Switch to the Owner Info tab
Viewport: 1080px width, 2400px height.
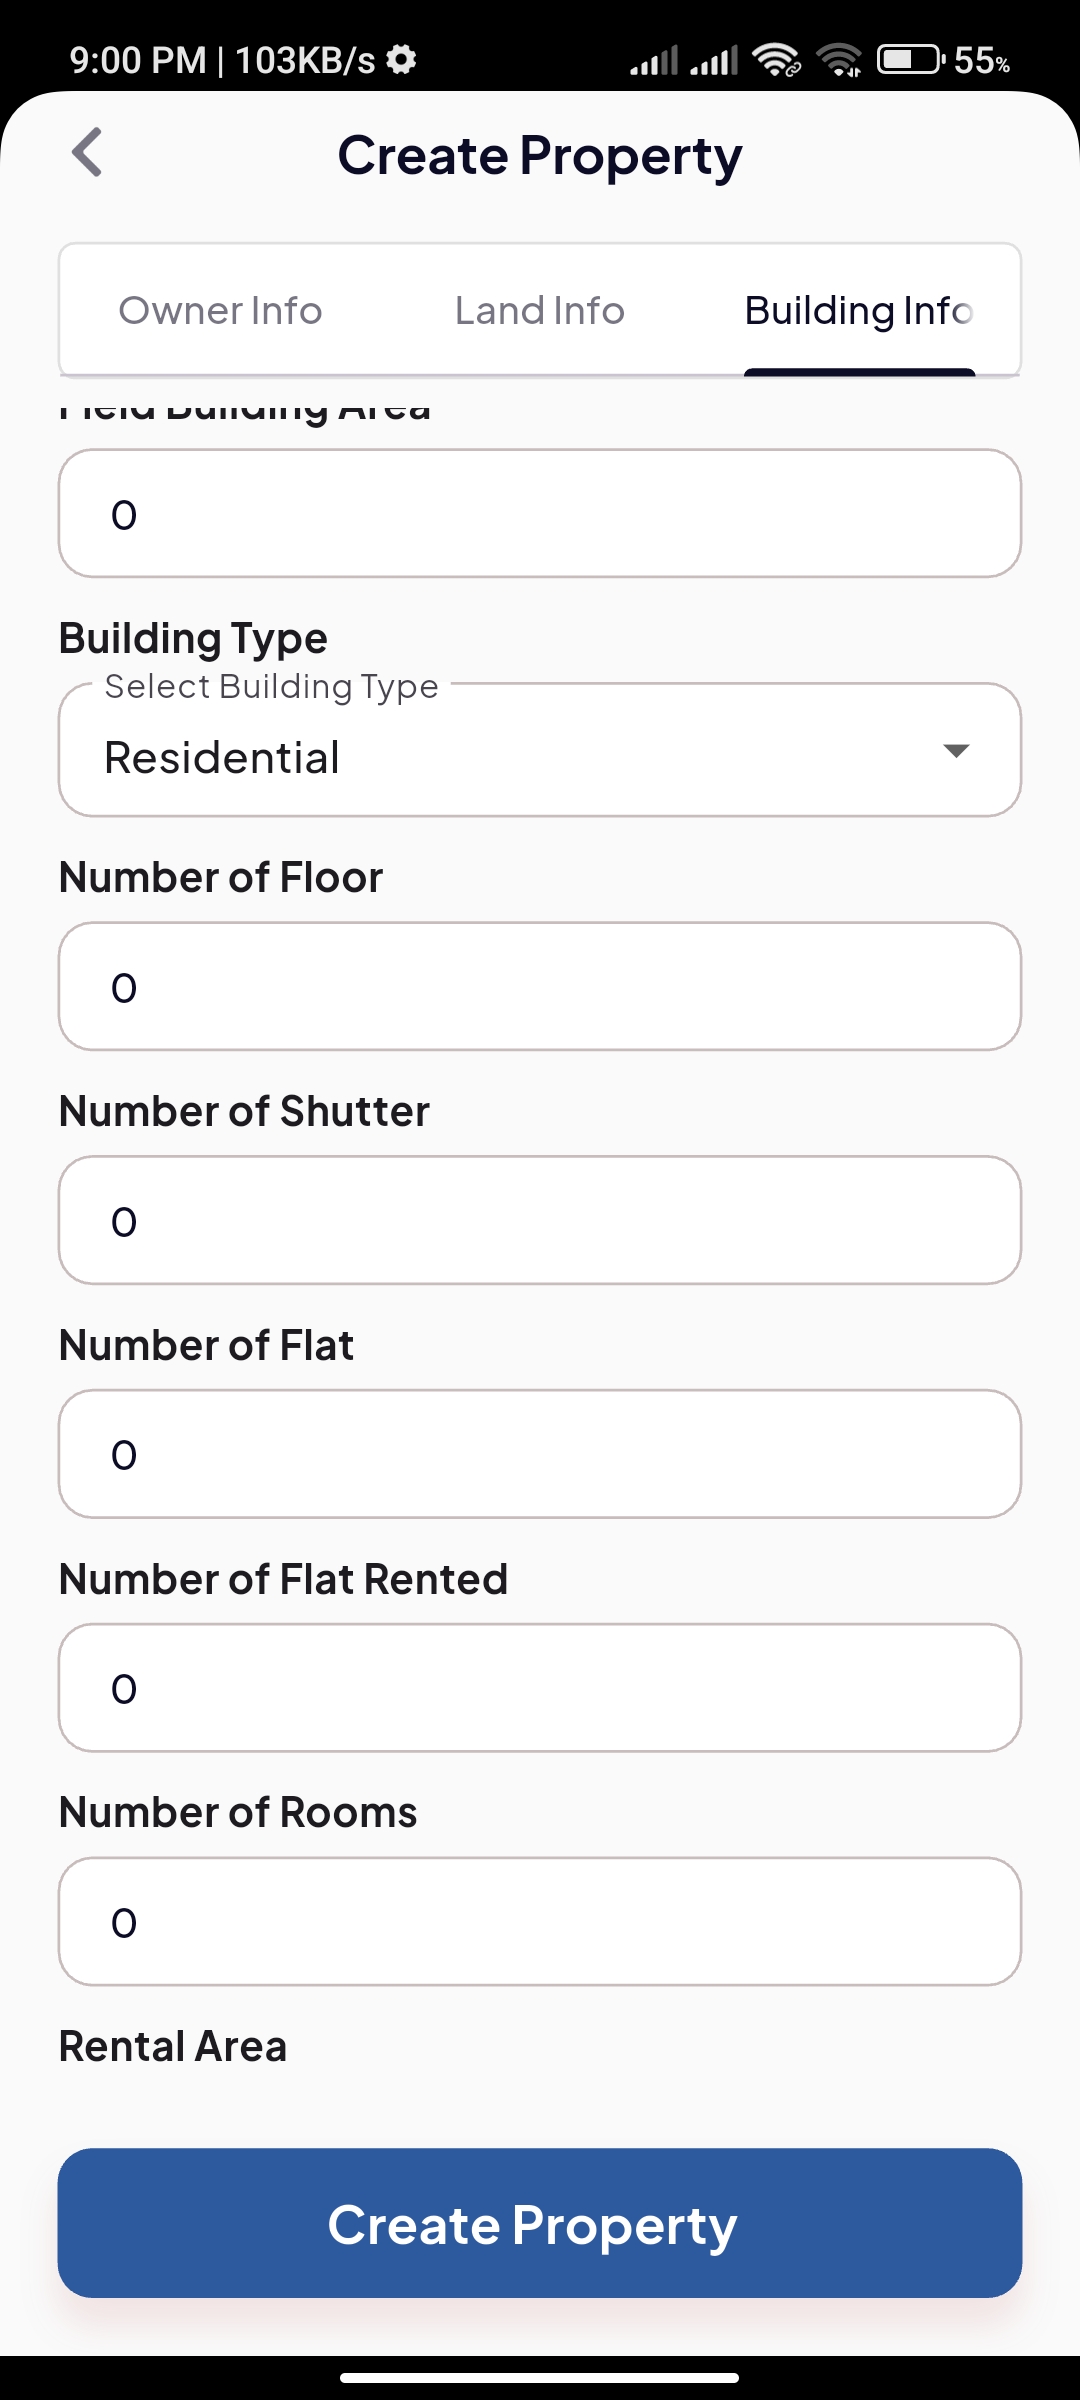[220, 311]
